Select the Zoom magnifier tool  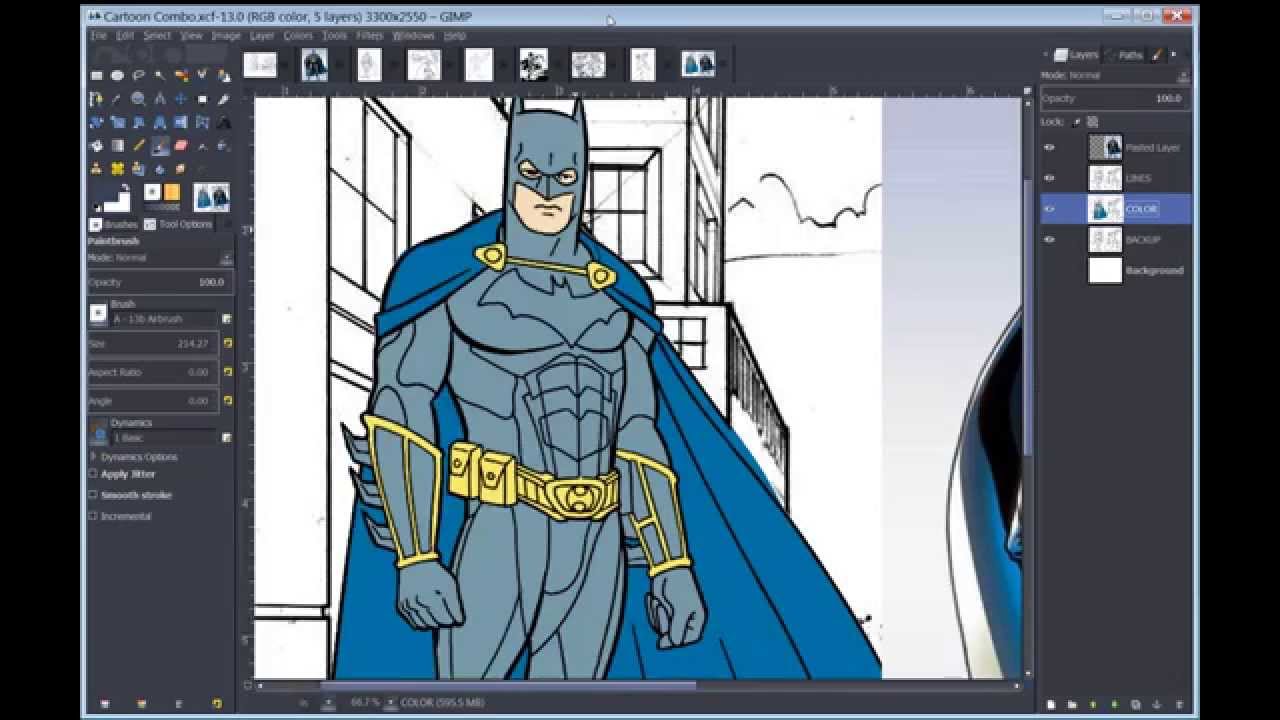(138, 99)
